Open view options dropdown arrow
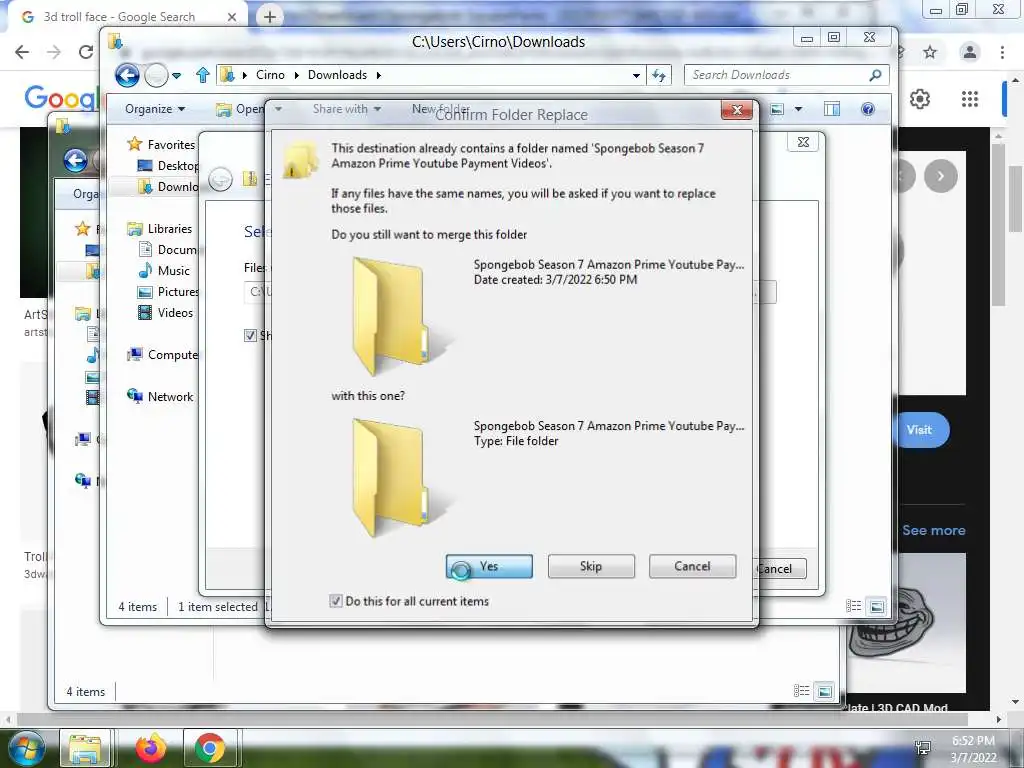This screenshot has height=768, width=1024. [x=798, y=109]
